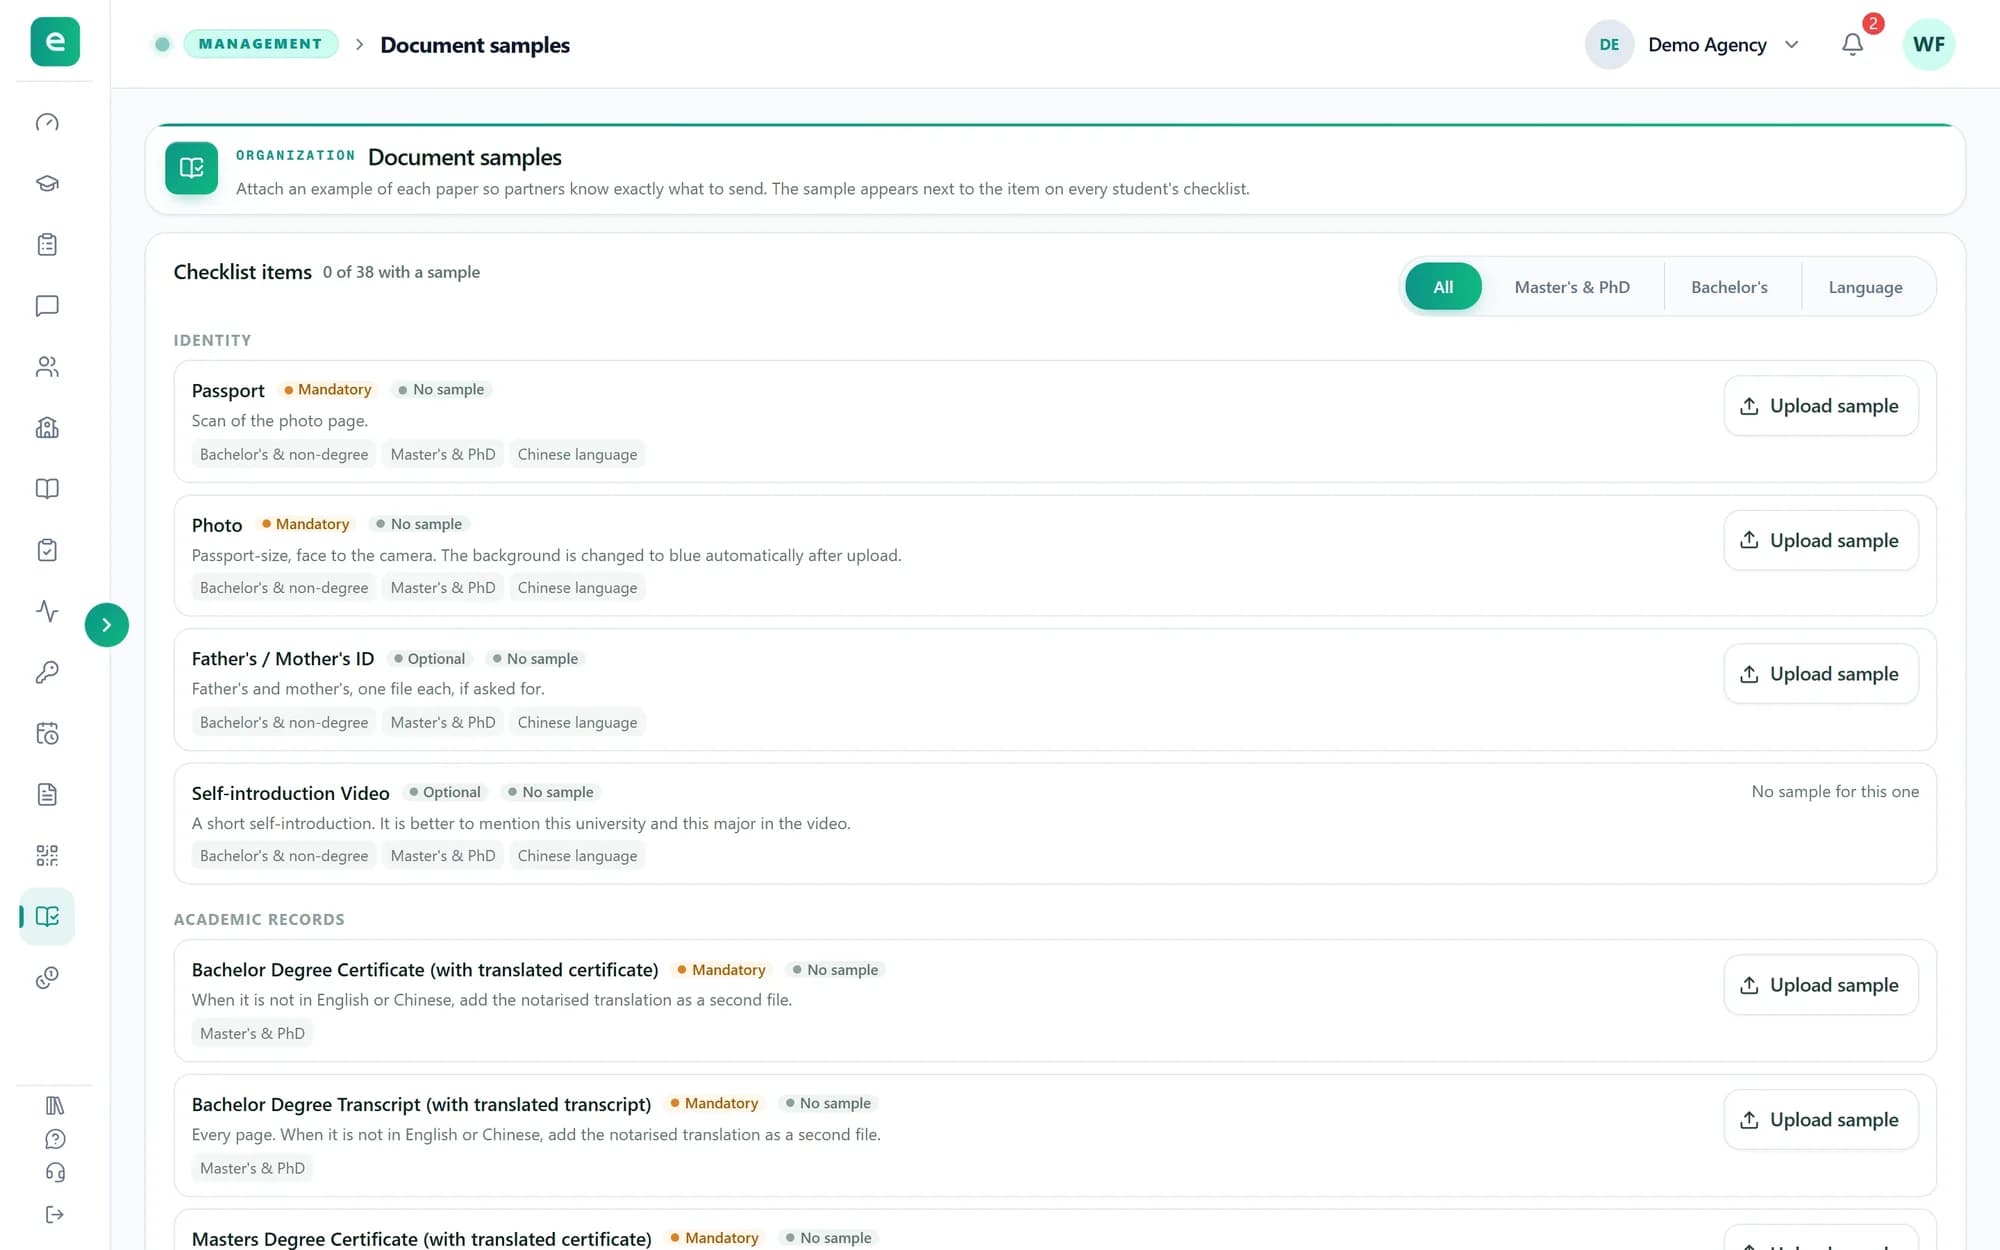This screenshot has width=2000, height=1250.
Task: Upload sample for Photo
Action: coord(1820,540)
